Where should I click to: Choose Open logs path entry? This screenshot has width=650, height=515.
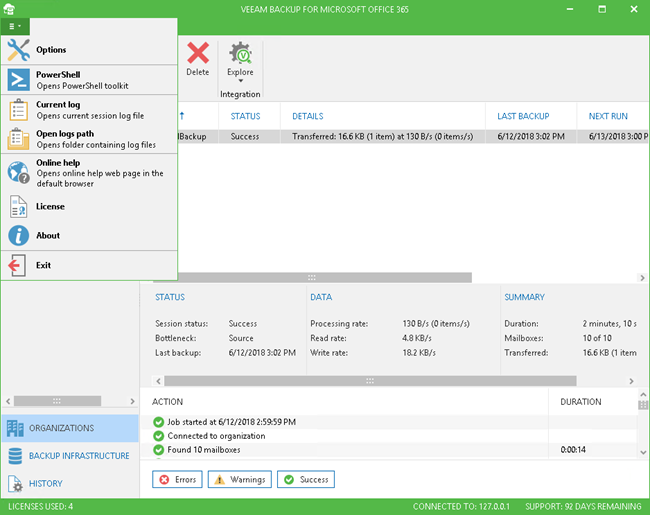pos(89,139)
